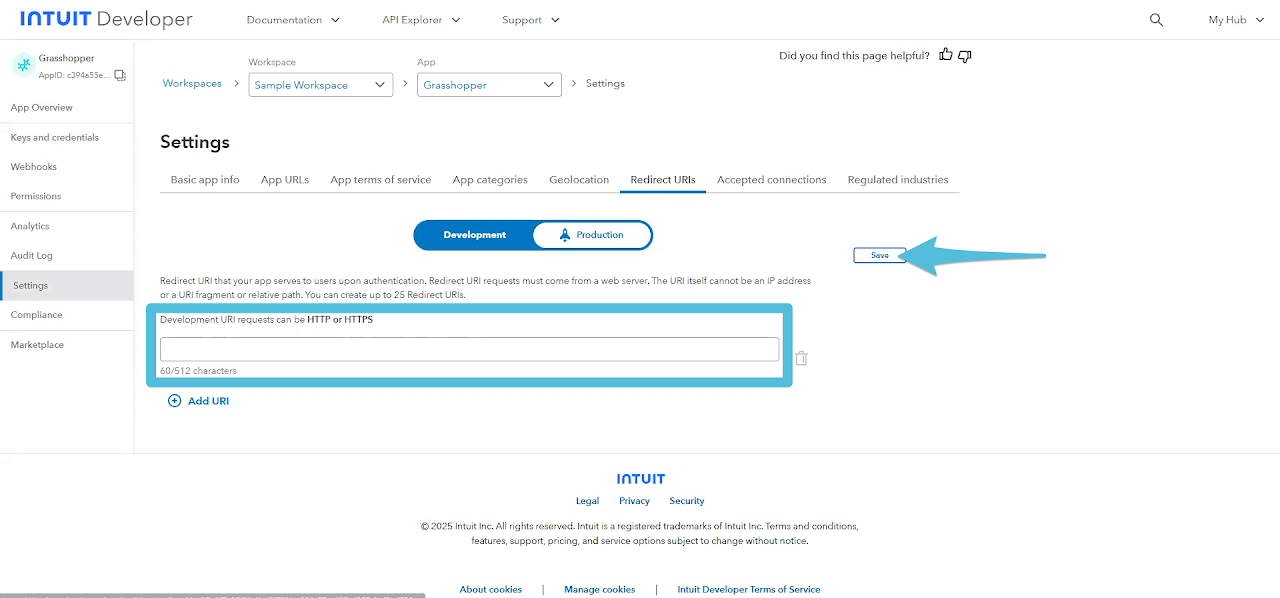Open the Grasshopper app dropdown
The image size is (1280, 598).
tap(489, 85)
